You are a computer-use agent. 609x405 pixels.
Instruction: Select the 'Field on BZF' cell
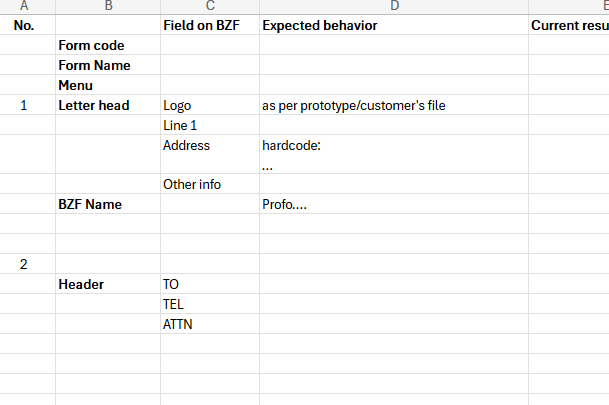[210, 25]
